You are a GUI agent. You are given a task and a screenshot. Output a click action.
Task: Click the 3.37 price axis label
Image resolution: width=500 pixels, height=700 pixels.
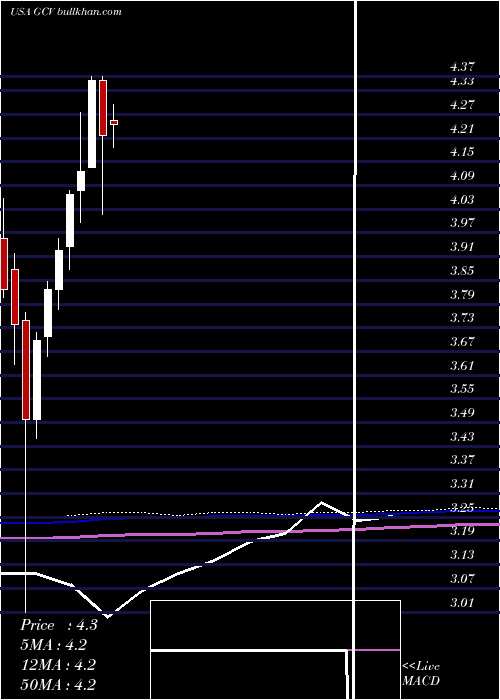click(462, 460)
